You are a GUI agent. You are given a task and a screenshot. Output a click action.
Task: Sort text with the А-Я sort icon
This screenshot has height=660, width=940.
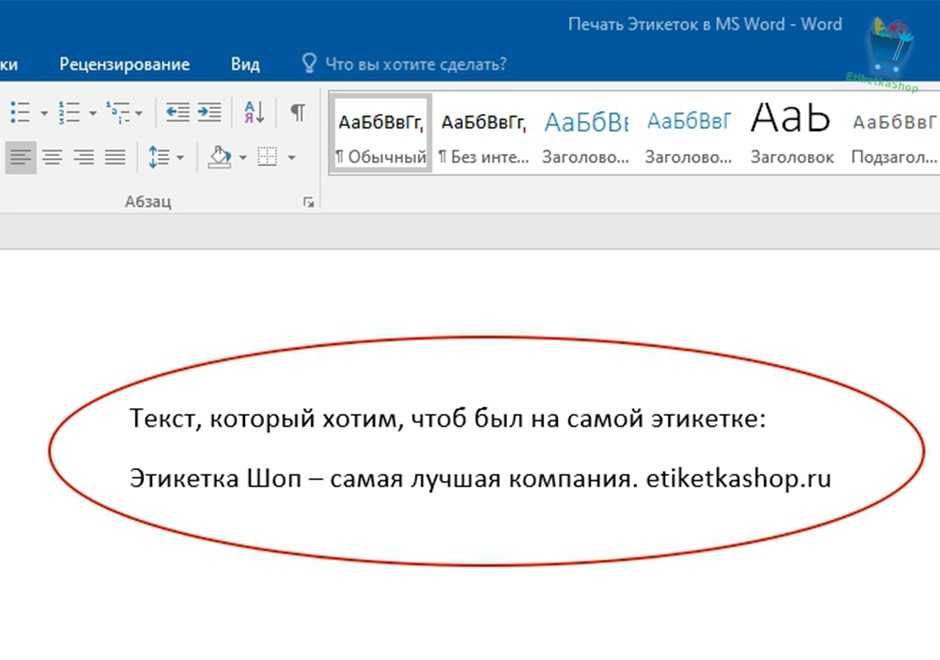(x=254, y=112)
